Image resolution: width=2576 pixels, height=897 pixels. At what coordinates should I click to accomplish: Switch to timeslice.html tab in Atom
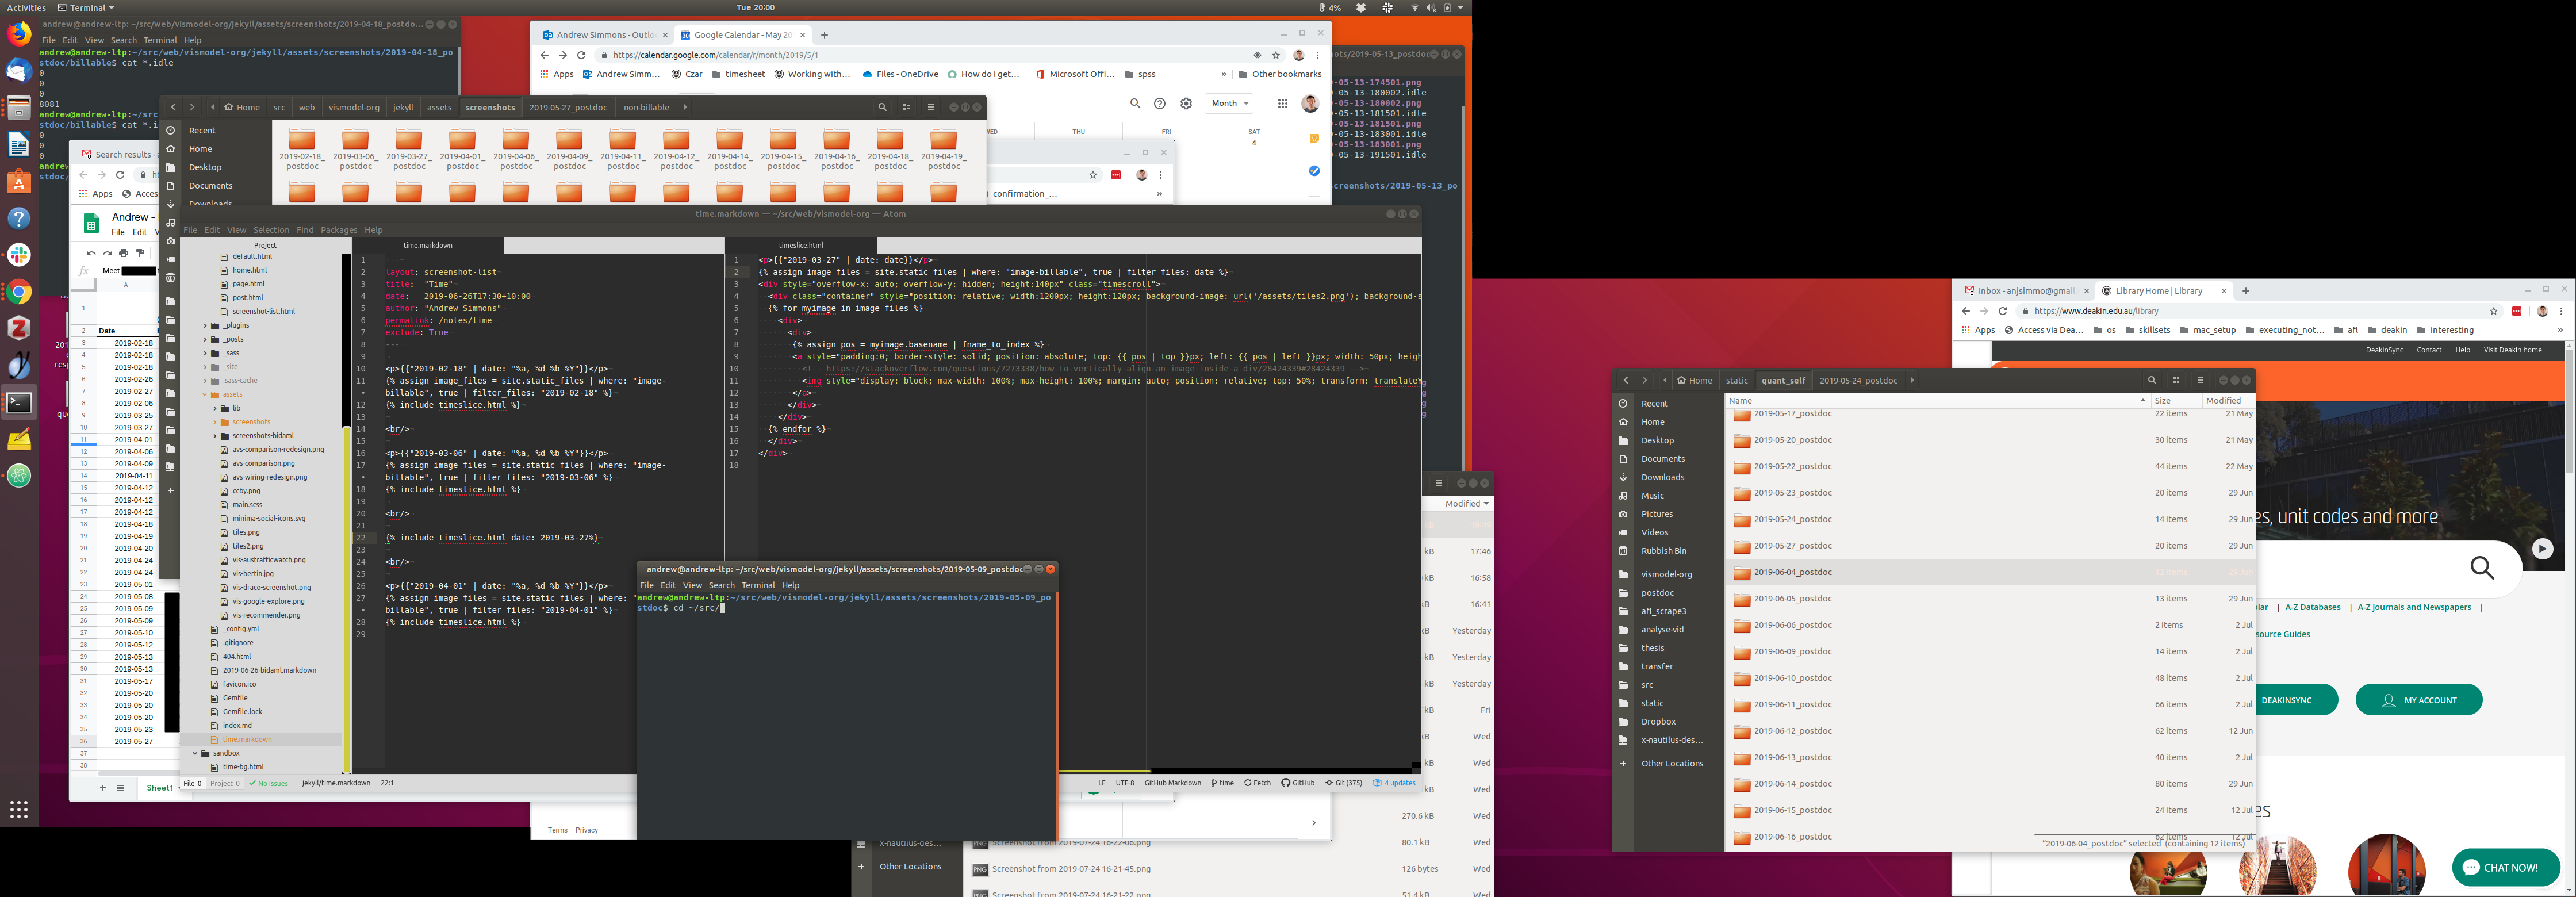click(800, 245)
